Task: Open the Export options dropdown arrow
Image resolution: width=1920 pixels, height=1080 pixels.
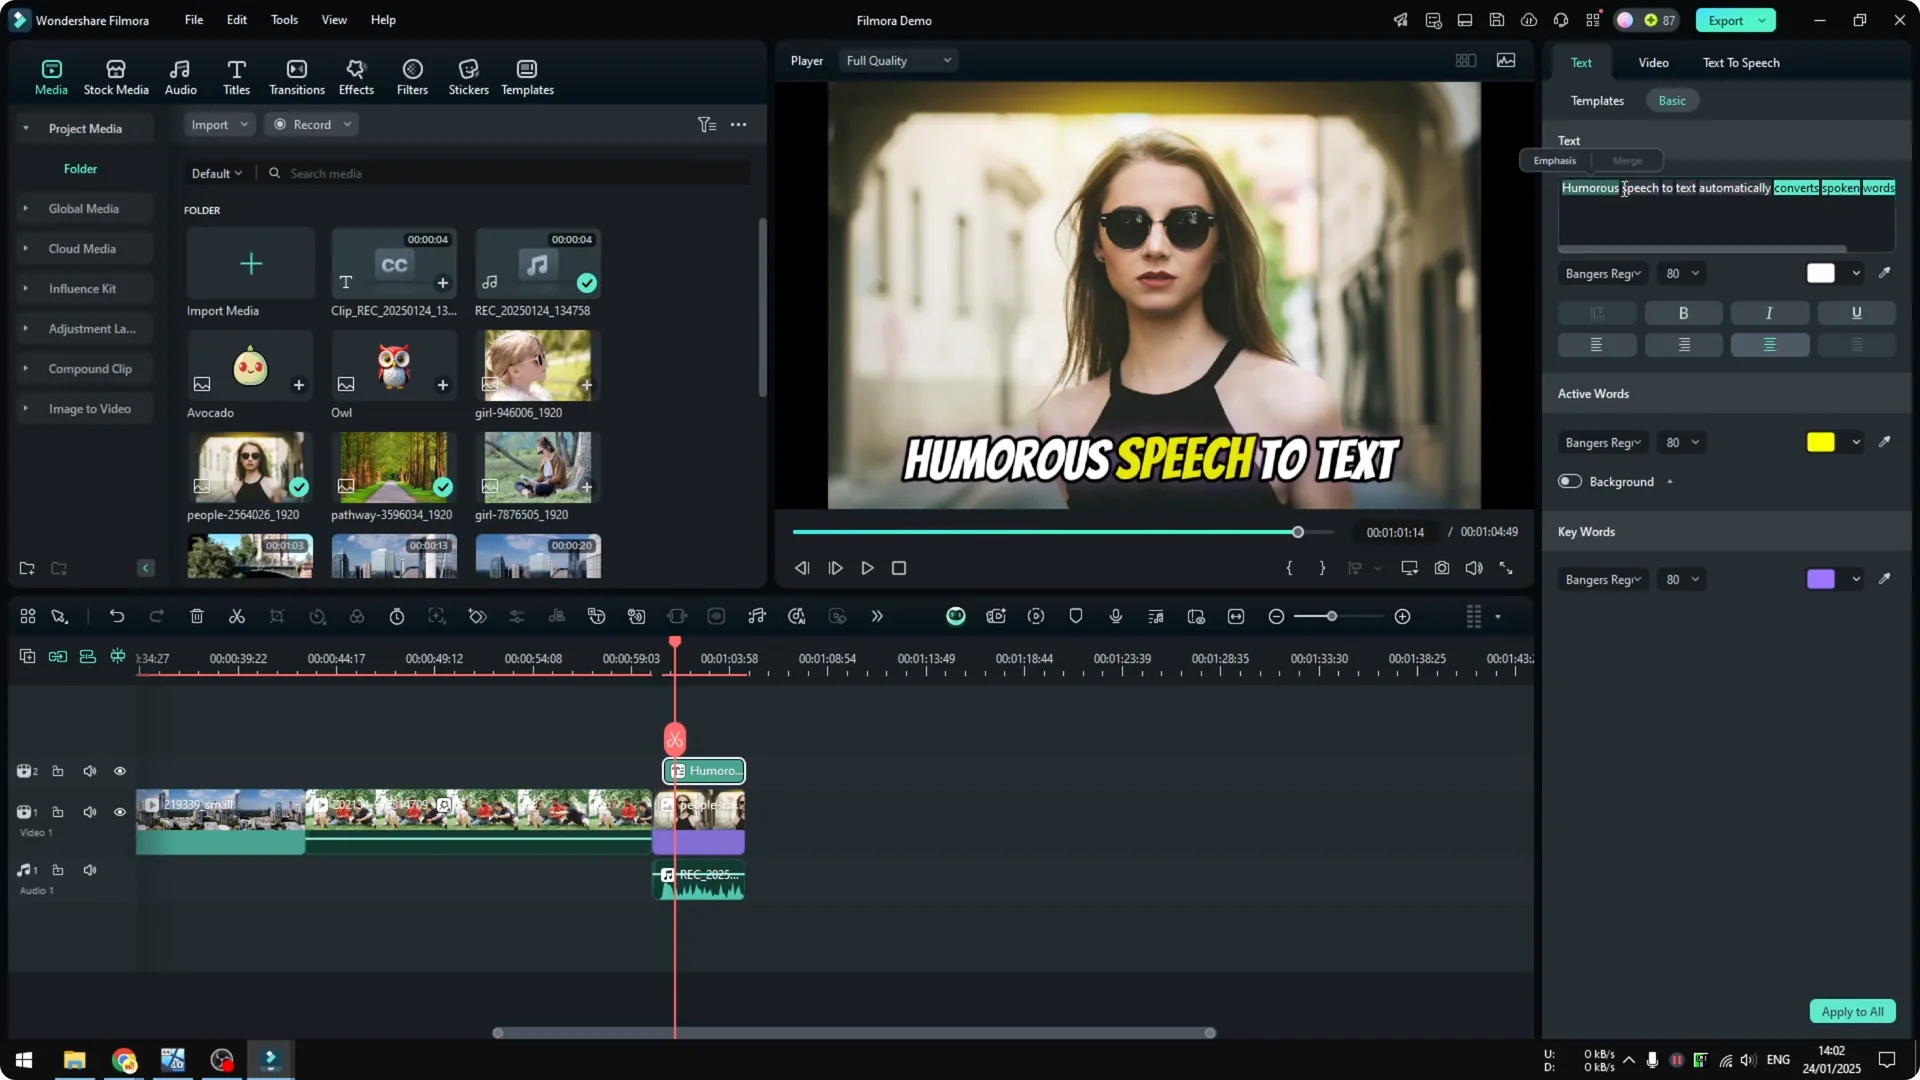Action: click(x=1762, y=21)
